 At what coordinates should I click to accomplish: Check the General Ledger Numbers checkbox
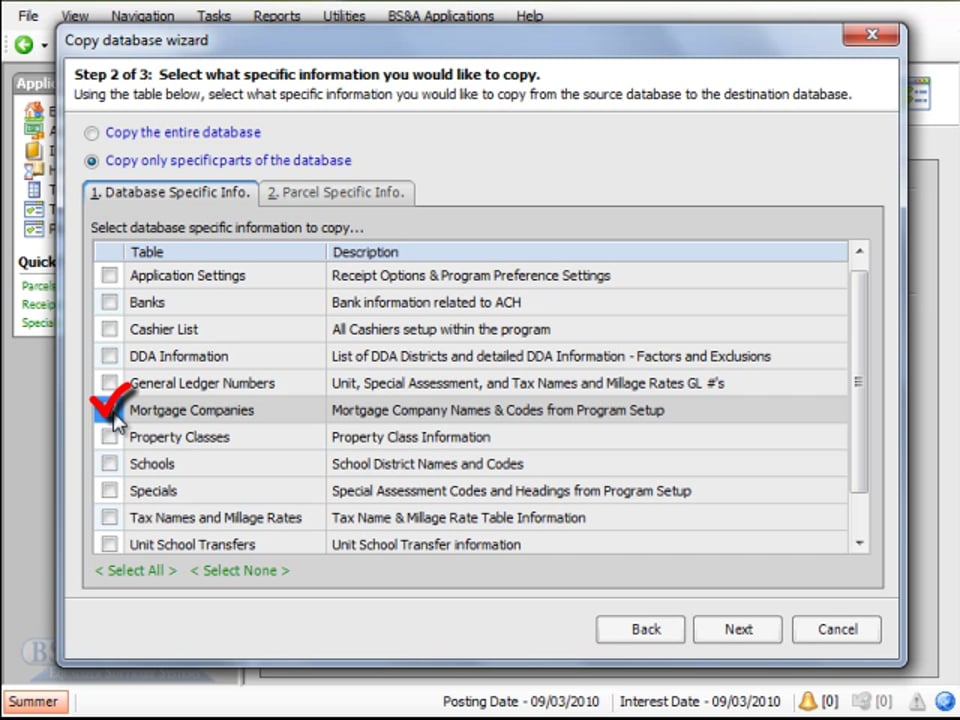click(110, 382)
